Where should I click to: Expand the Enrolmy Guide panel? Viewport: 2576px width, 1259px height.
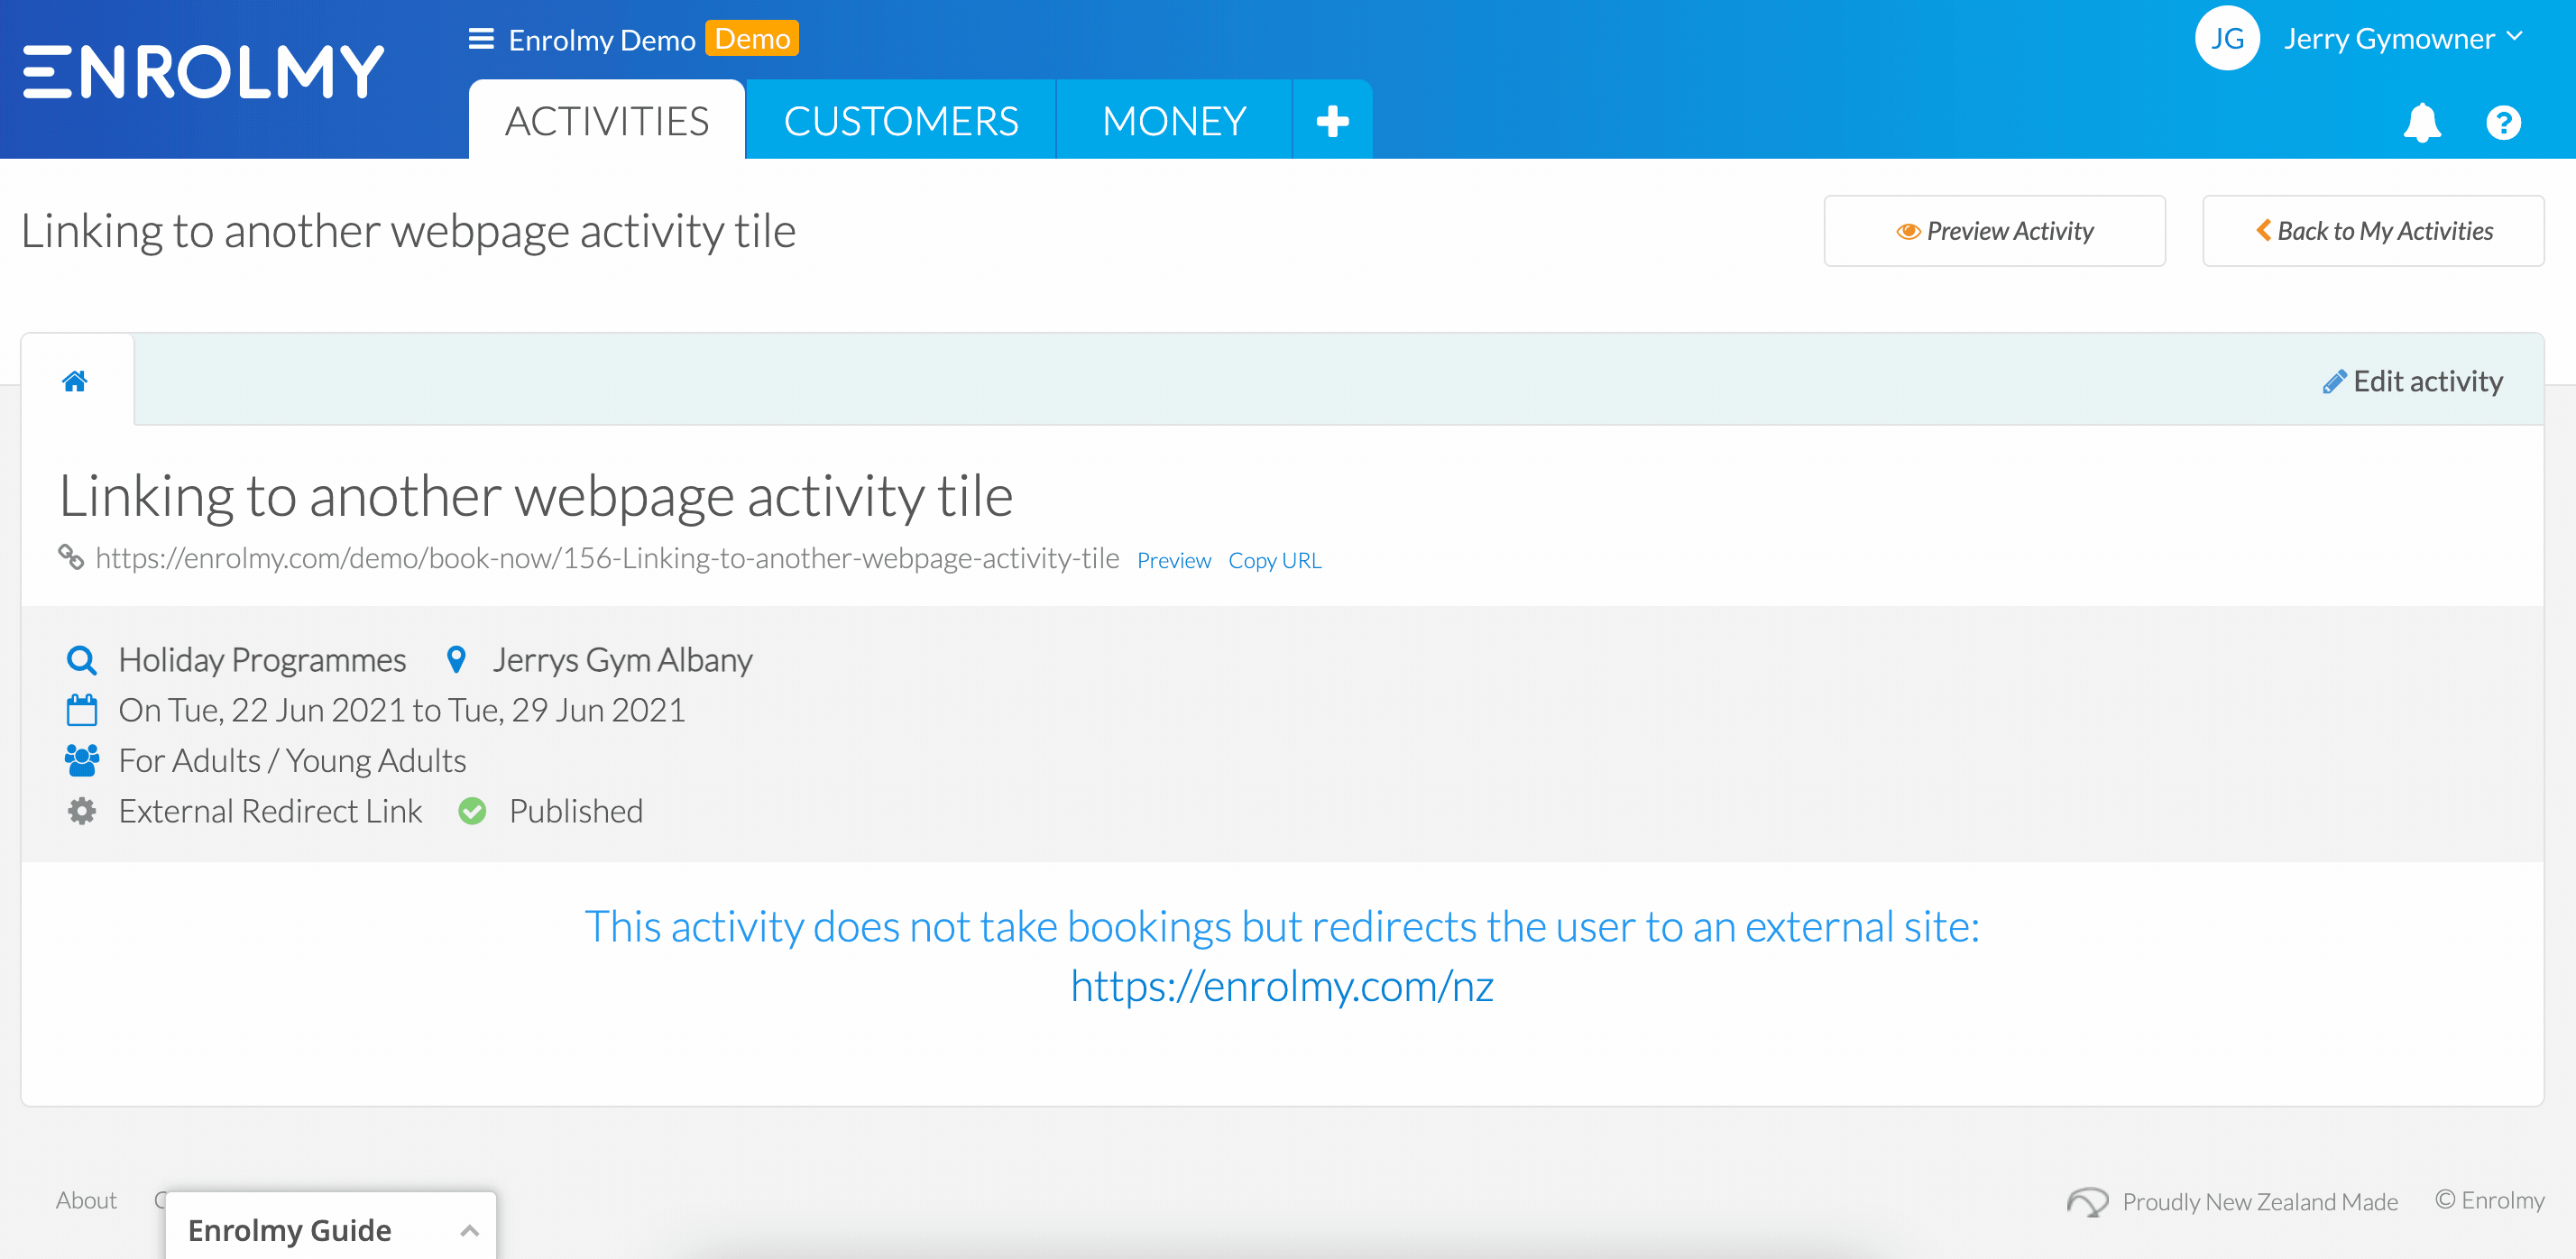pyautogui.click(x=330, y=1229)
